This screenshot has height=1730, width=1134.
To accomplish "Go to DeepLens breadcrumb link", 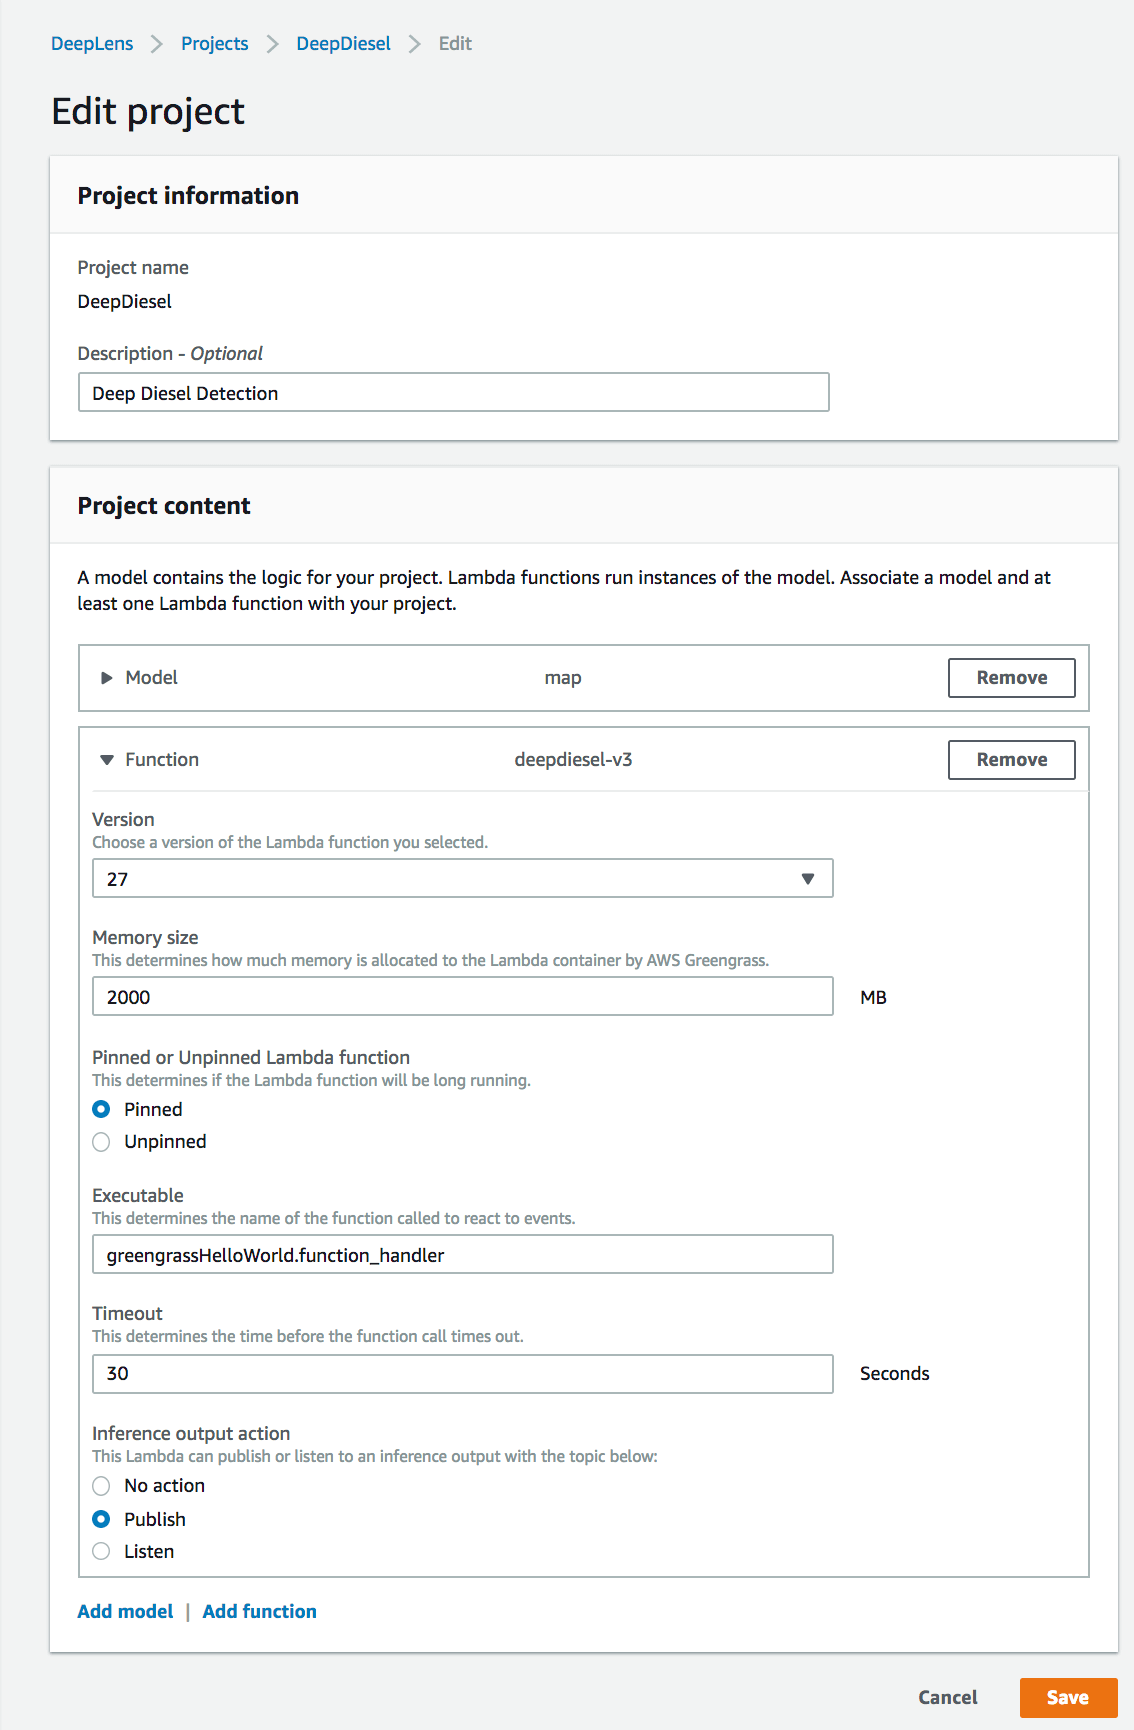I will pyautogui.click(x=92, y=44).
